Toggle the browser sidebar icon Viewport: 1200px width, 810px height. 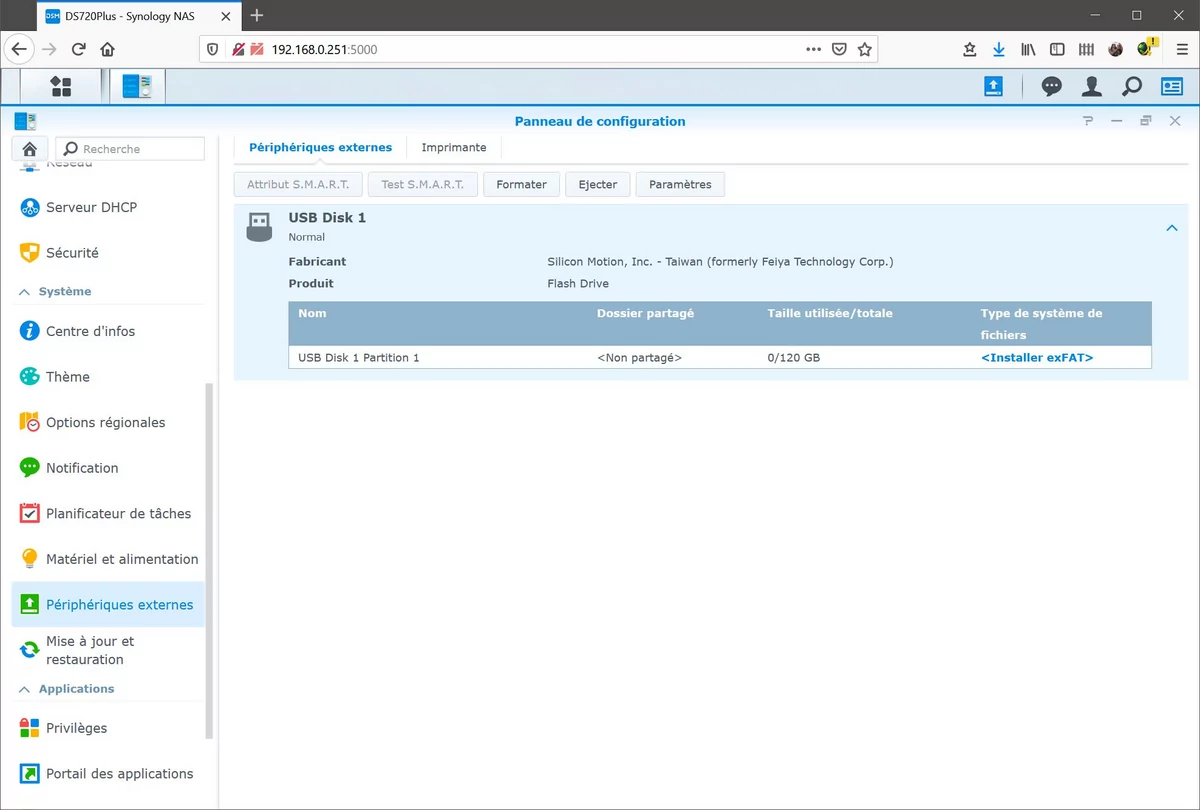(x=1057, y=49)
